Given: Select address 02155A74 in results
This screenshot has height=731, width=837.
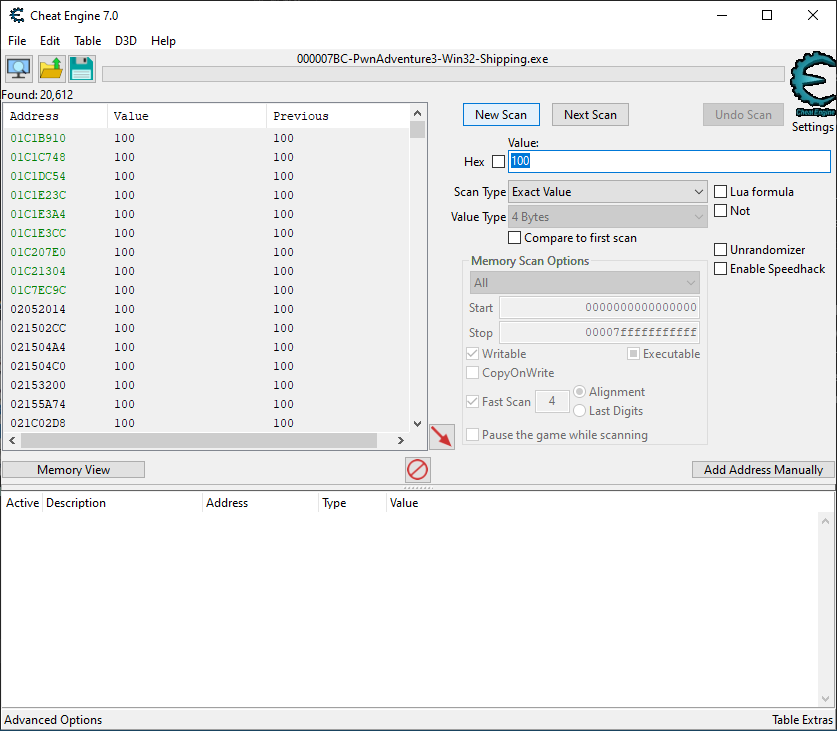Looking at the screenshot, I should (38, 404).
